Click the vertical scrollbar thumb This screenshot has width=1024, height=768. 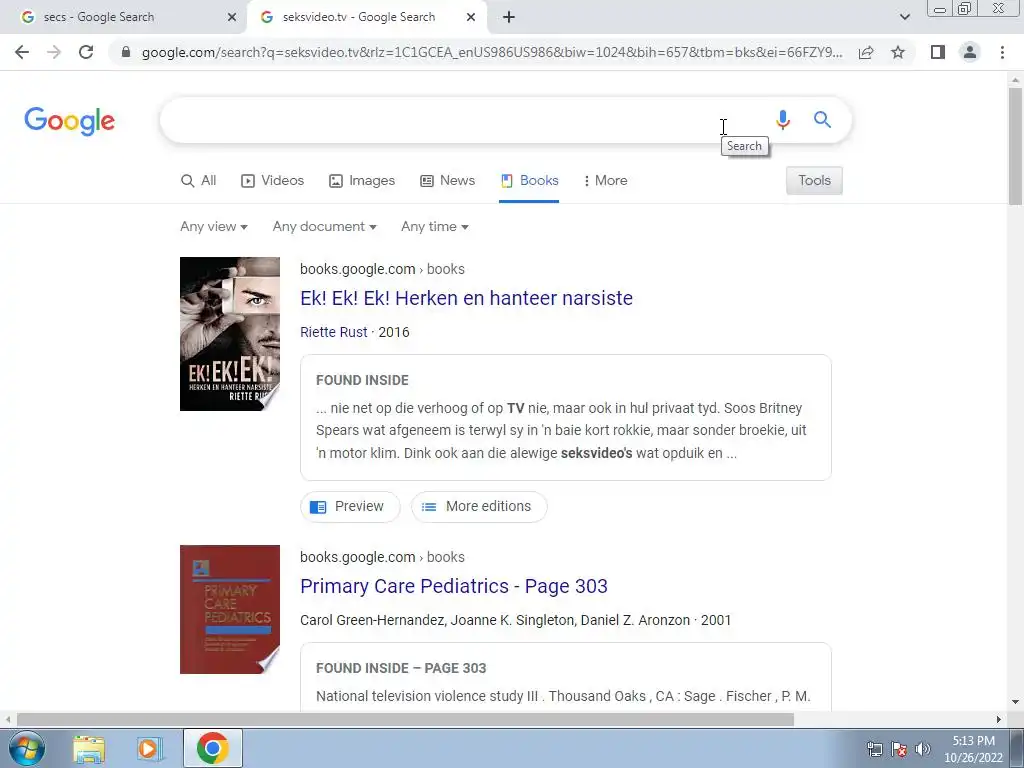(x=1015, y=145)
